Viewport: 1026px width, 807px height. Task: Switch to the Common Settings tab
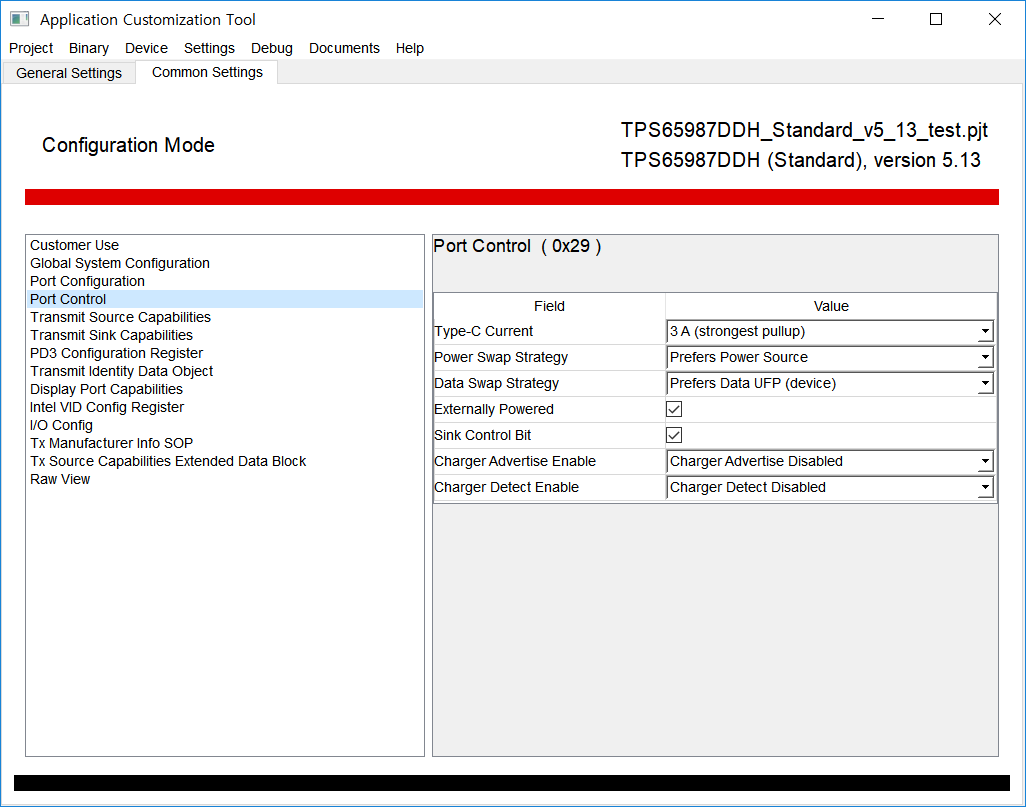(x=207, y=72)
